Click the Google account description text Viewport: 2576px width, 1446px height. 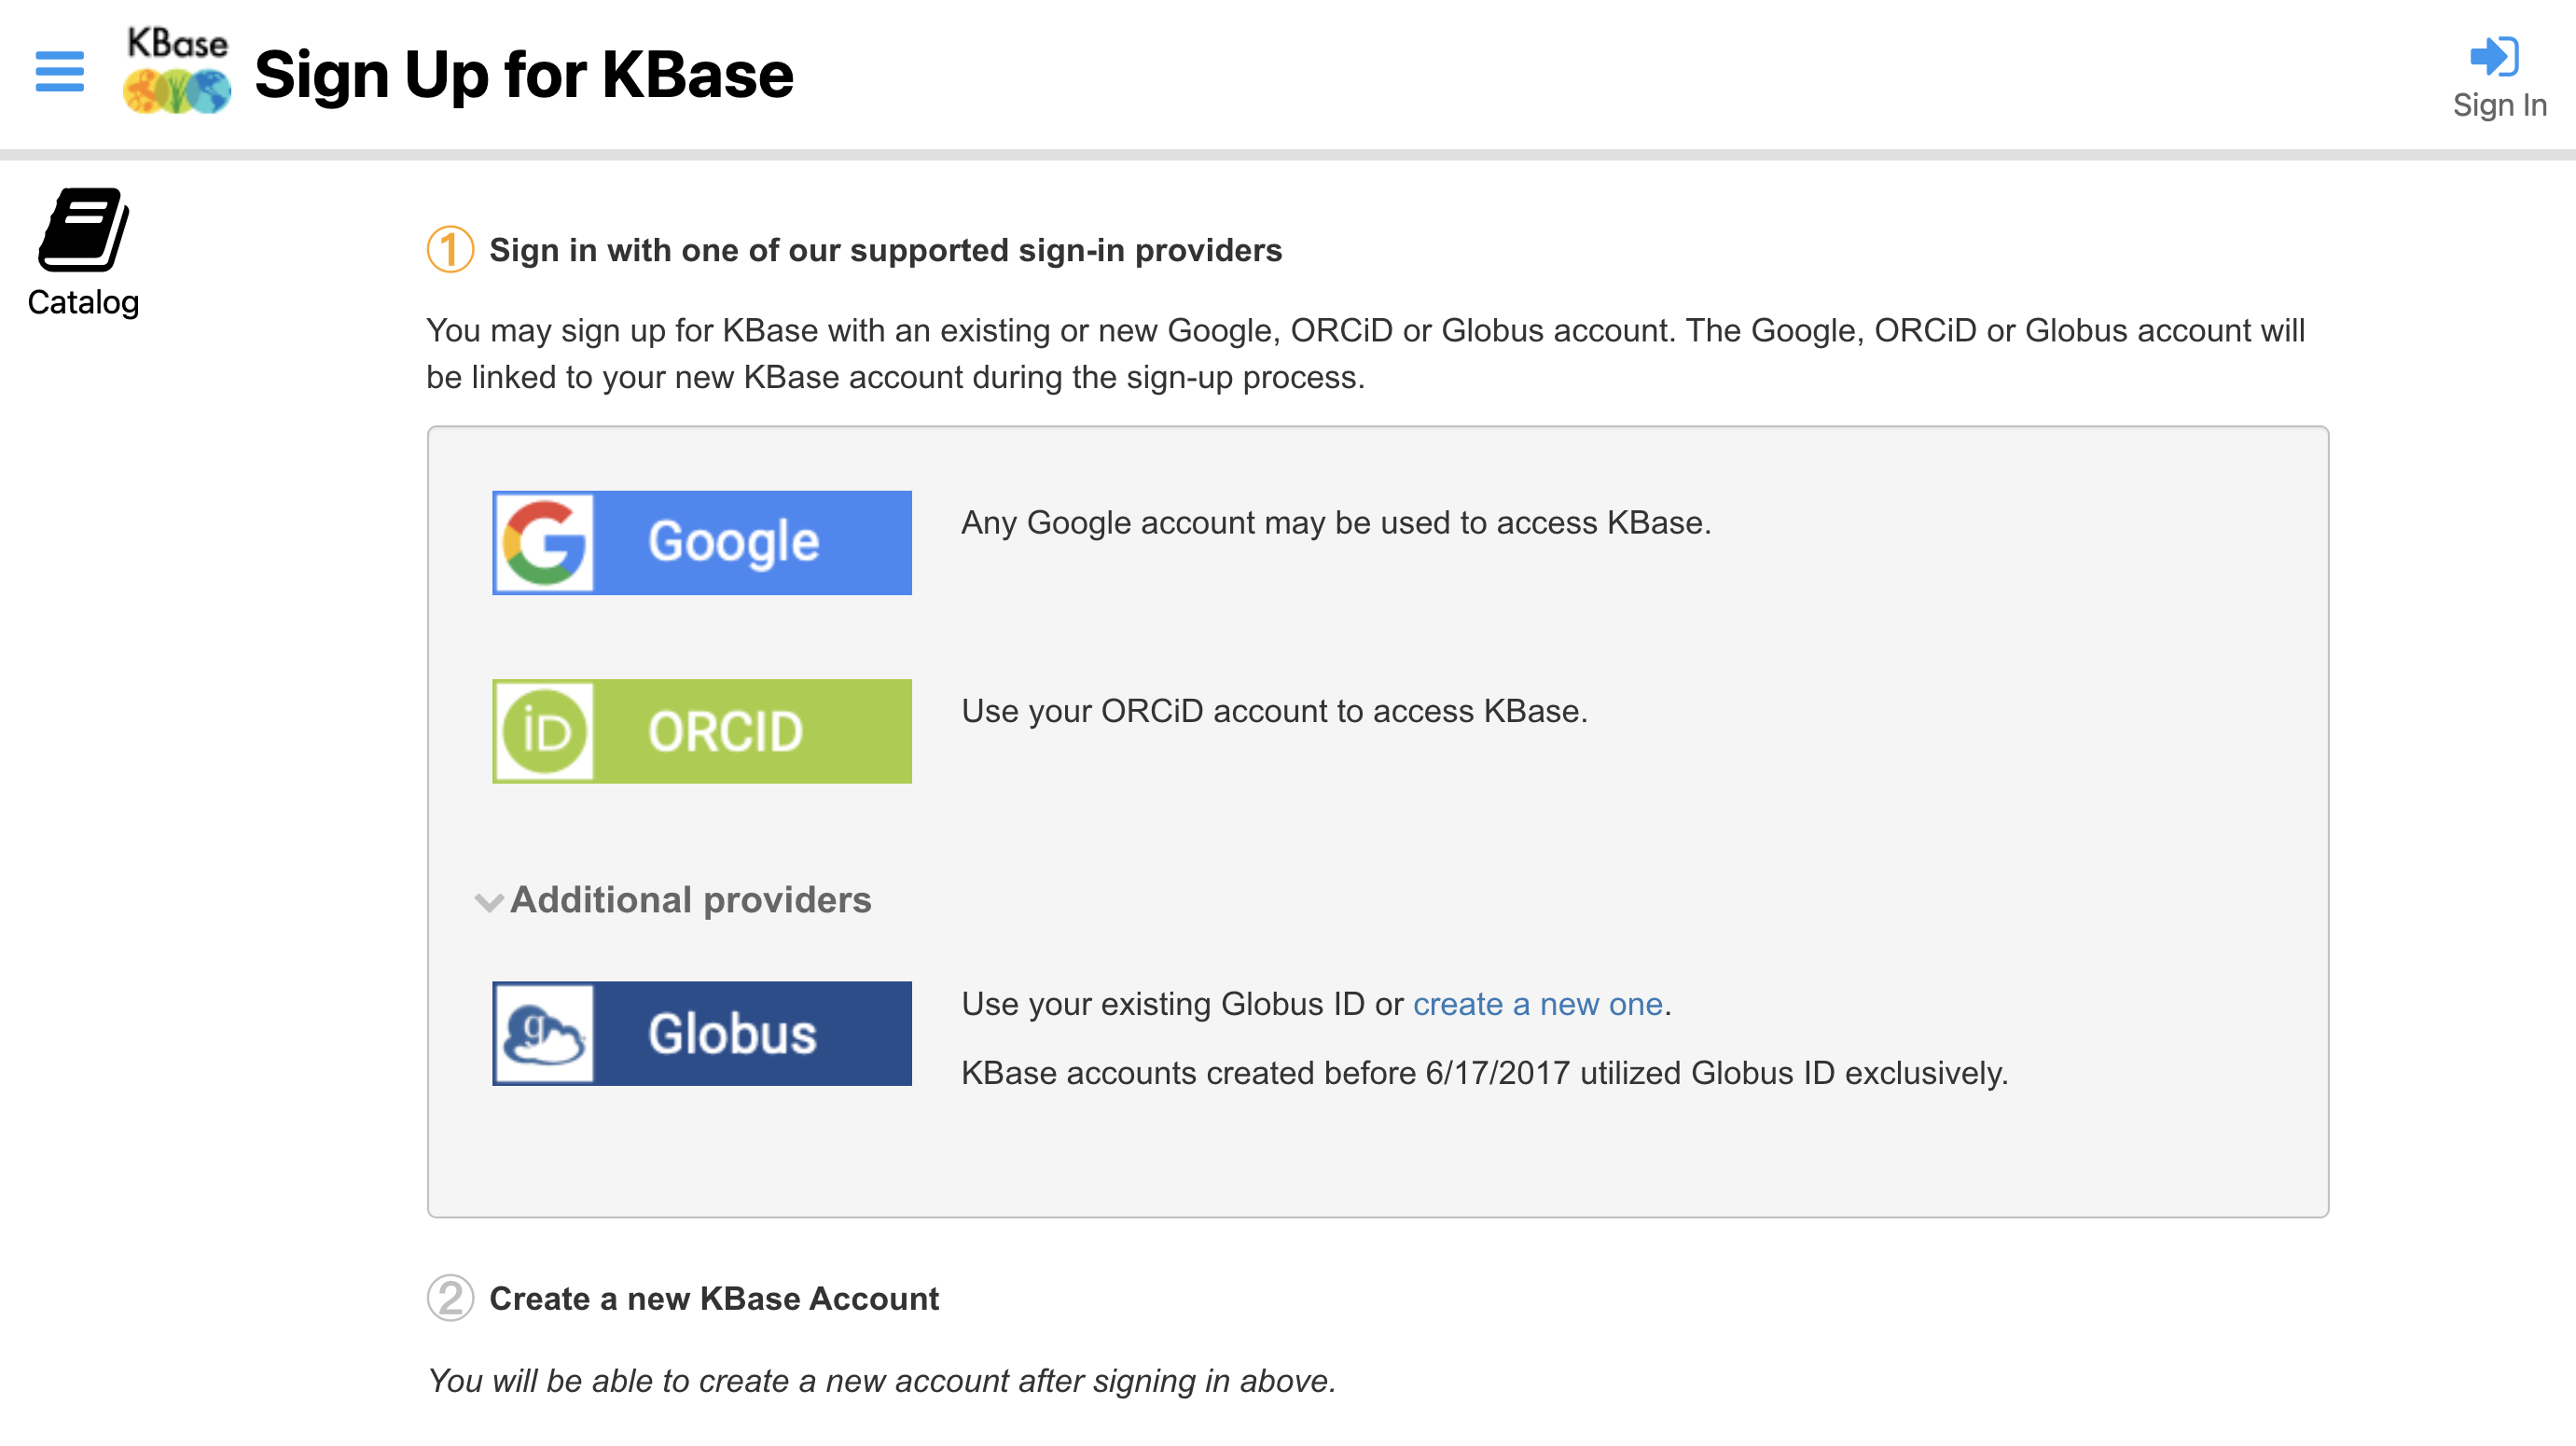1336,523
